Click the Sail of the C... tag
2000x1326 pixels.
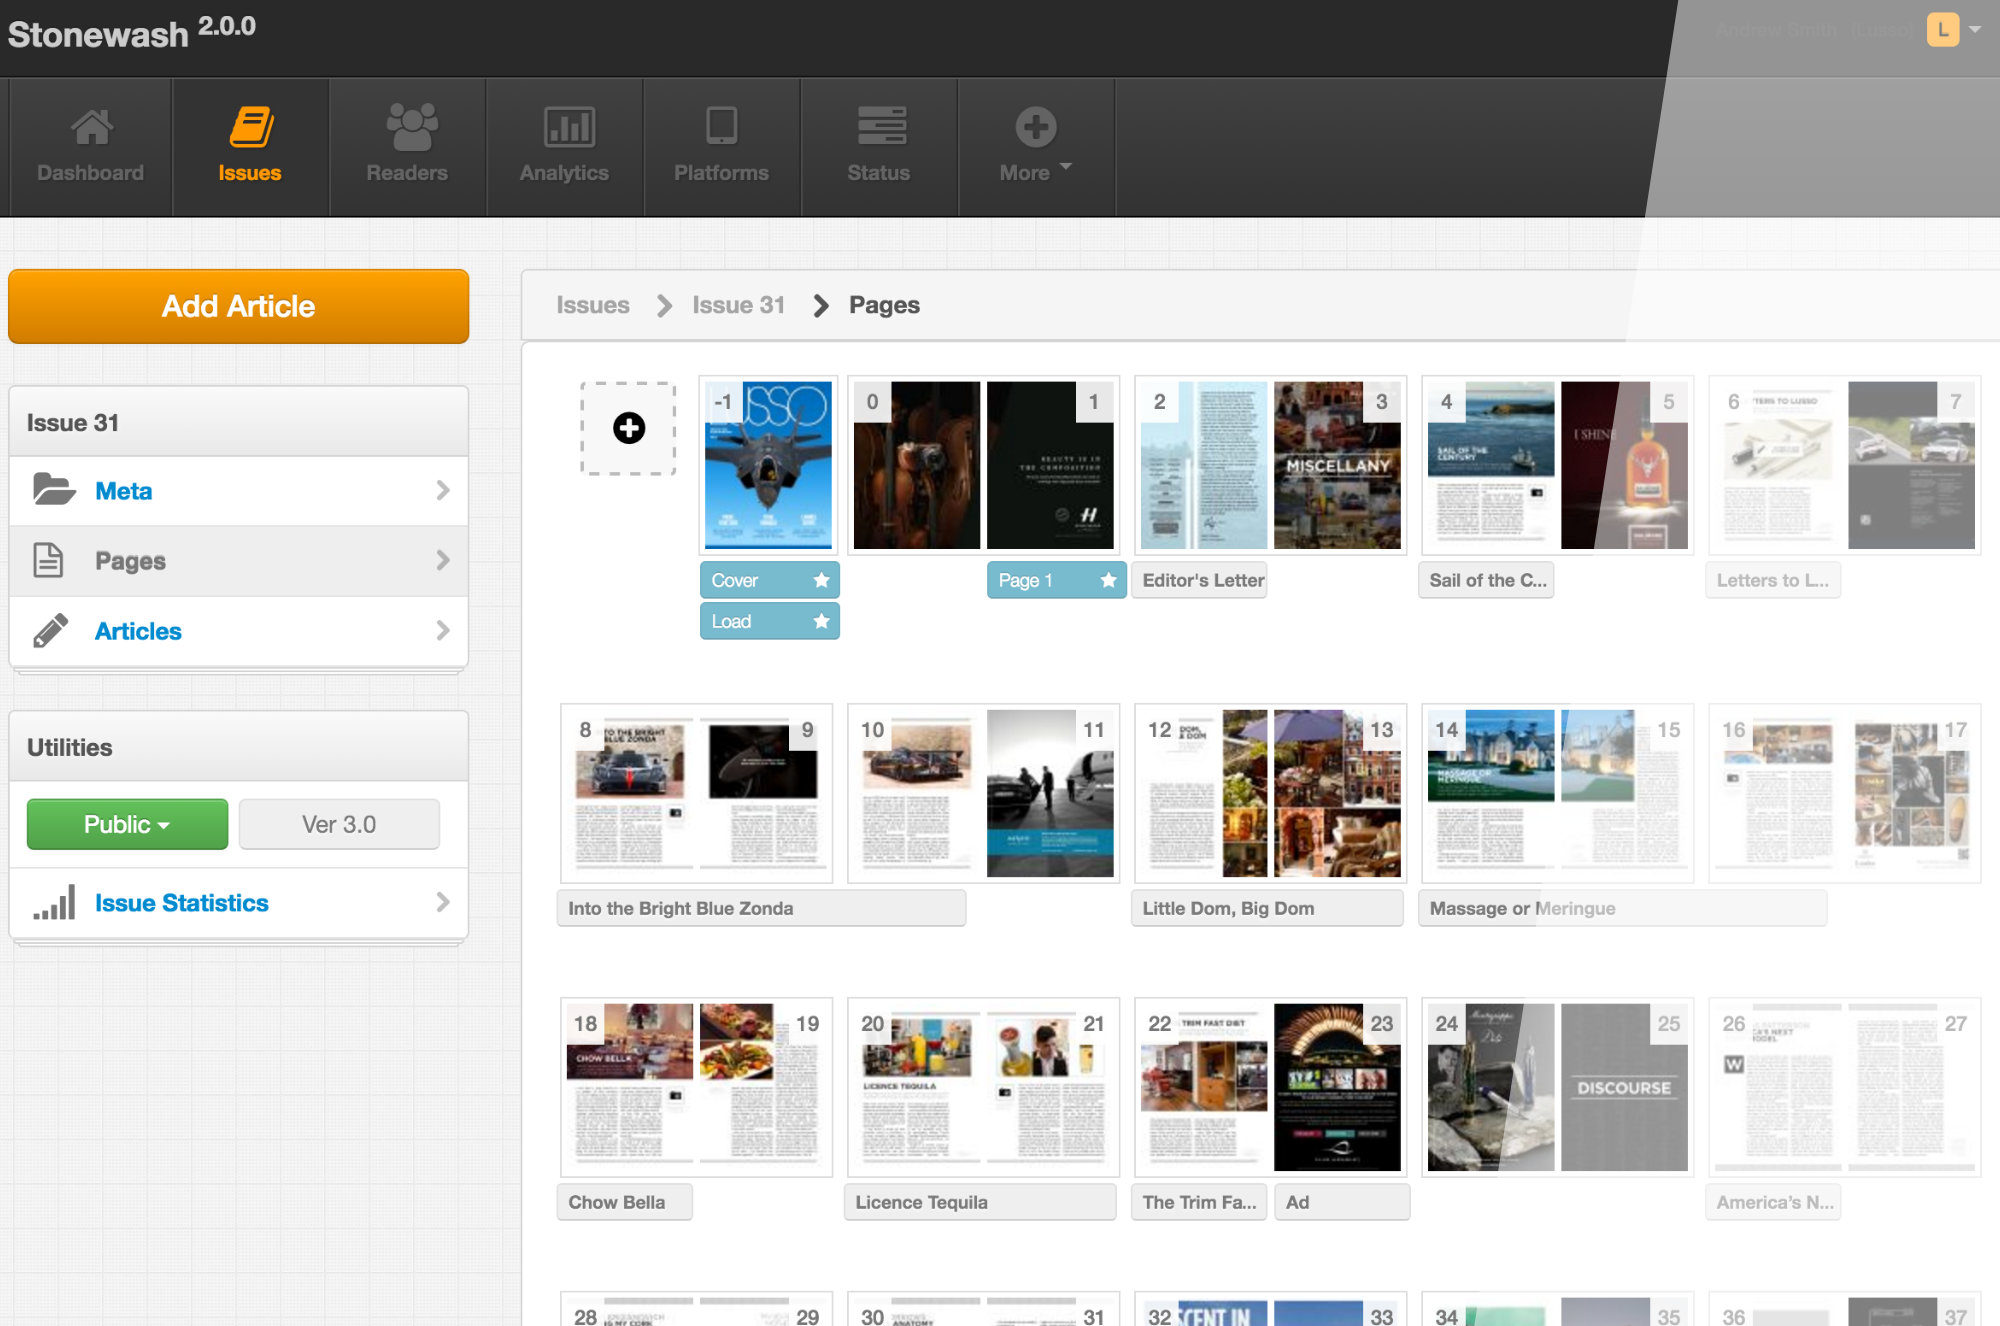pyautogui.click(x=1486, y=580)
